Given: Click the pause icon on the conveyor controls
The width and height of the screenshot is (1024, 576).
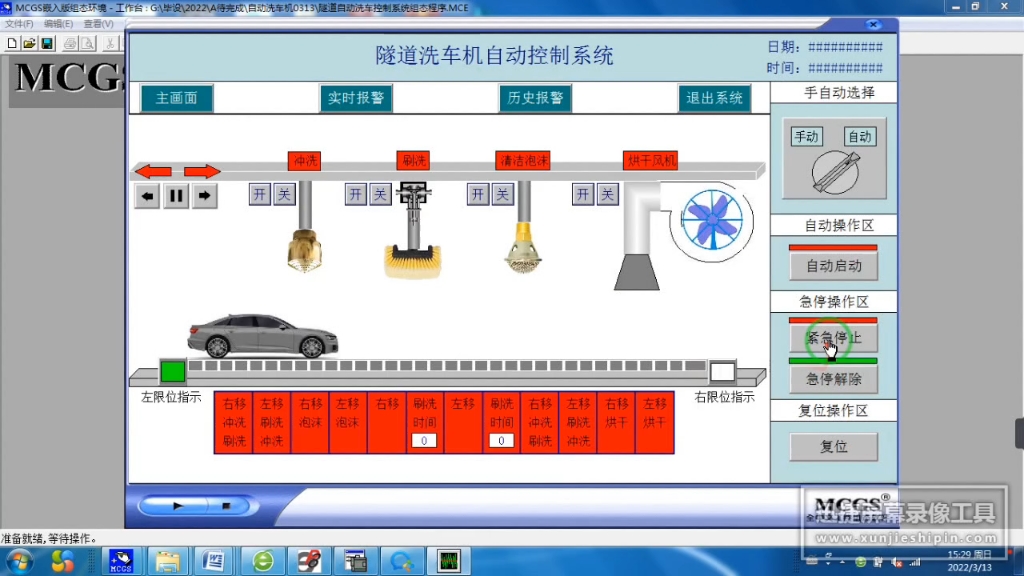Looking at the screenshot, I should (x=175, y=196).
